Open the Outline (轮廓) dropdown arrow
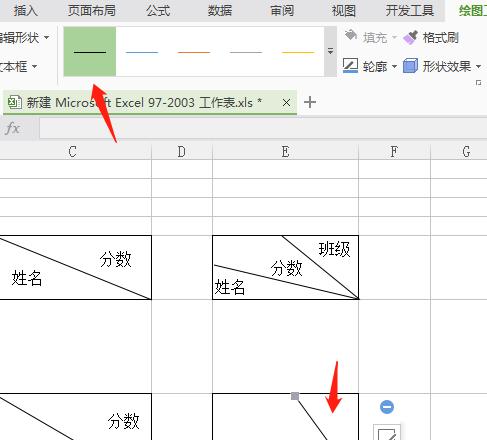This screenshot has width=487, height=440. tap(394, 67)
